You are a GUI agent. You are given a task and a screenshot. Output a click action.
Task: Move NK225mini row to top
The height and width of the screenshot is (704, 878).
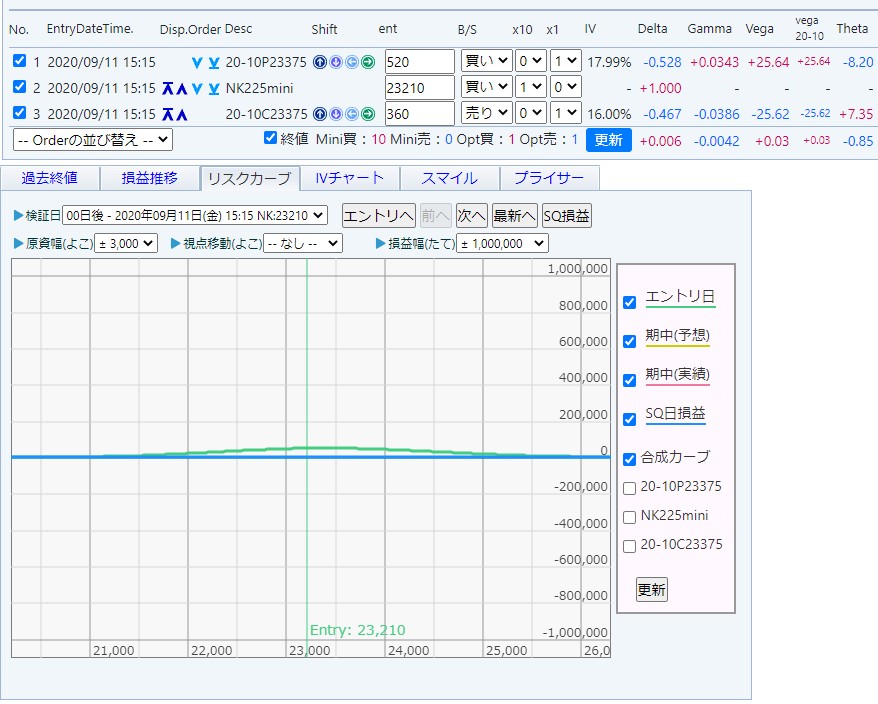tap(167, 88)
